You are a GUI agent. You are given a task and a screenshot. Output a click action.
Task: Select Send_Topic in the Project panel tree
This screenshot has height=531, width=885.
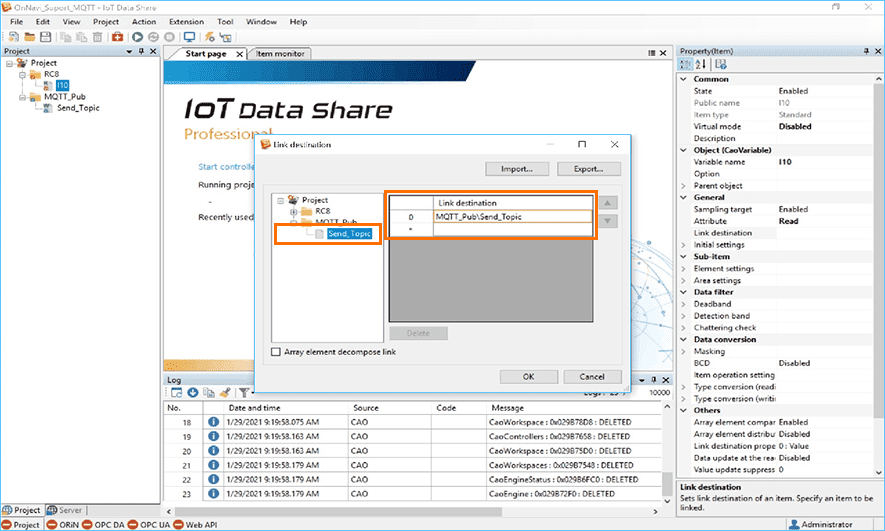pos(78,108)
